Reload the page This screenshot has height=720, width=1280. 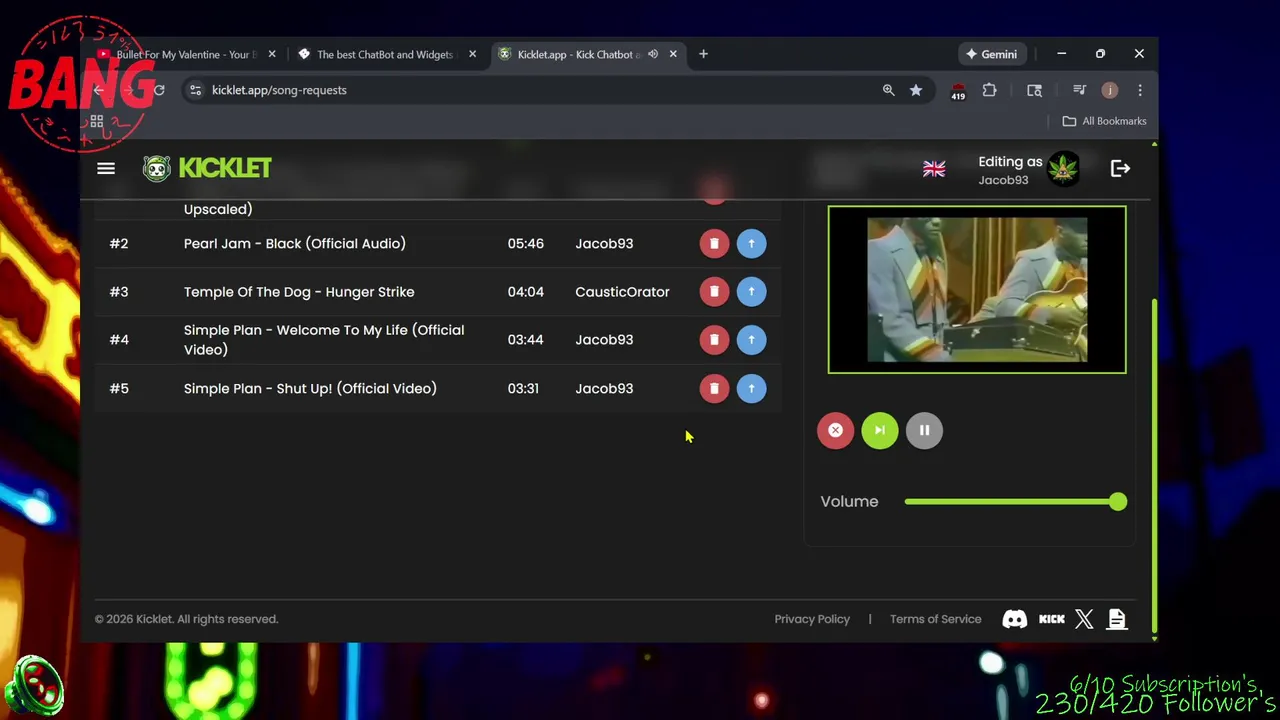point(158,90)
